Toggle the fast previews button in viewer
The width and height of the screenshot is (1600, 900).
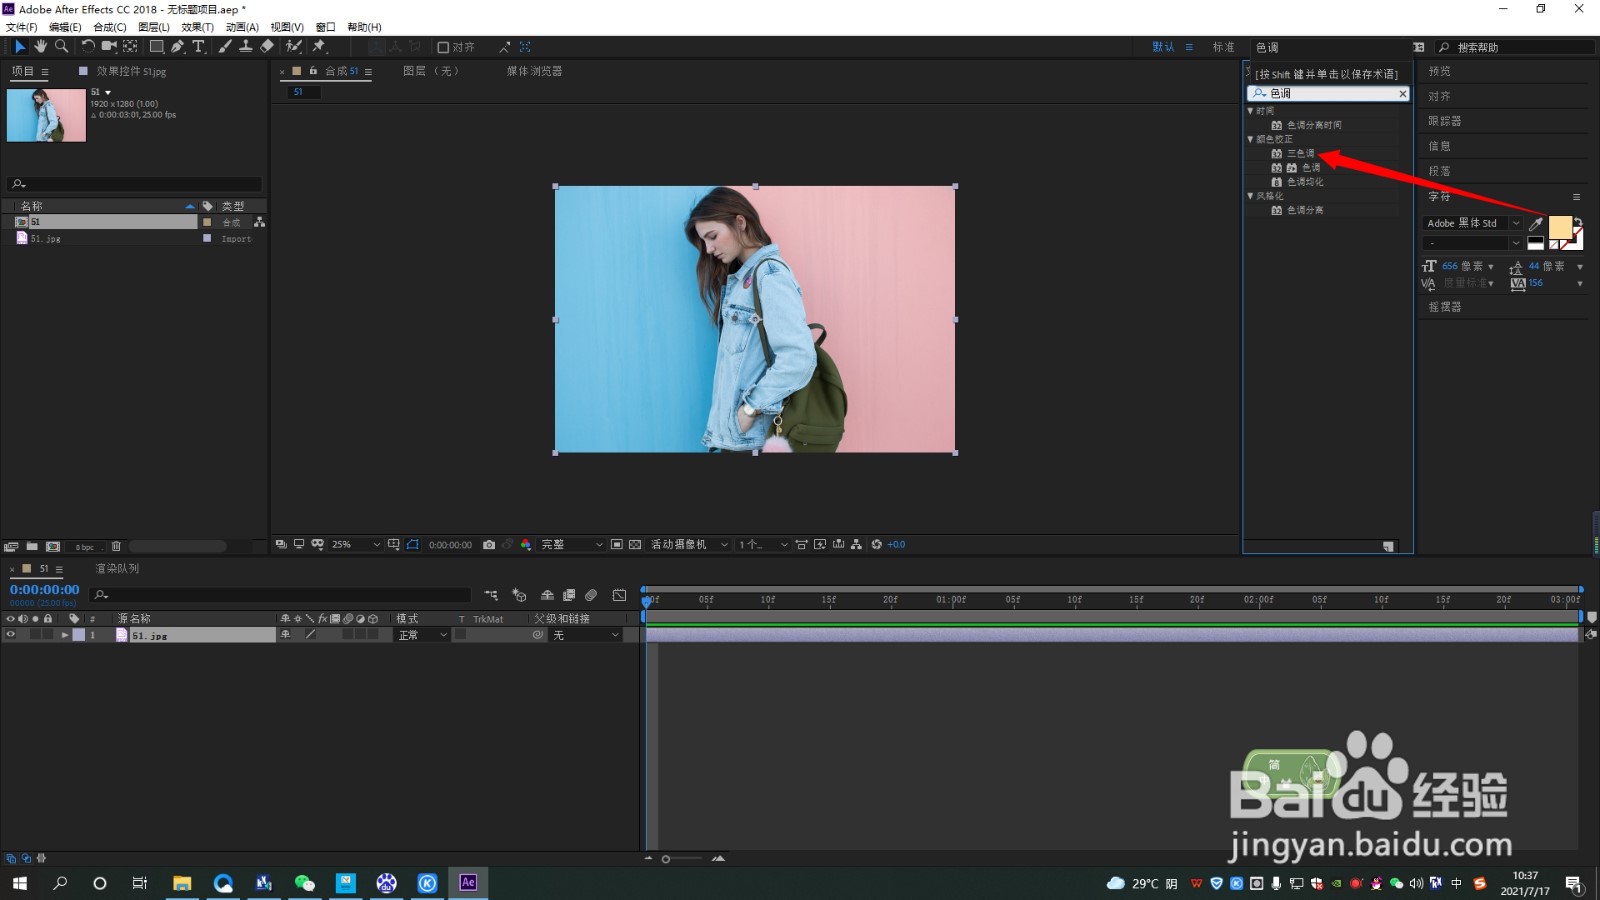820,545
